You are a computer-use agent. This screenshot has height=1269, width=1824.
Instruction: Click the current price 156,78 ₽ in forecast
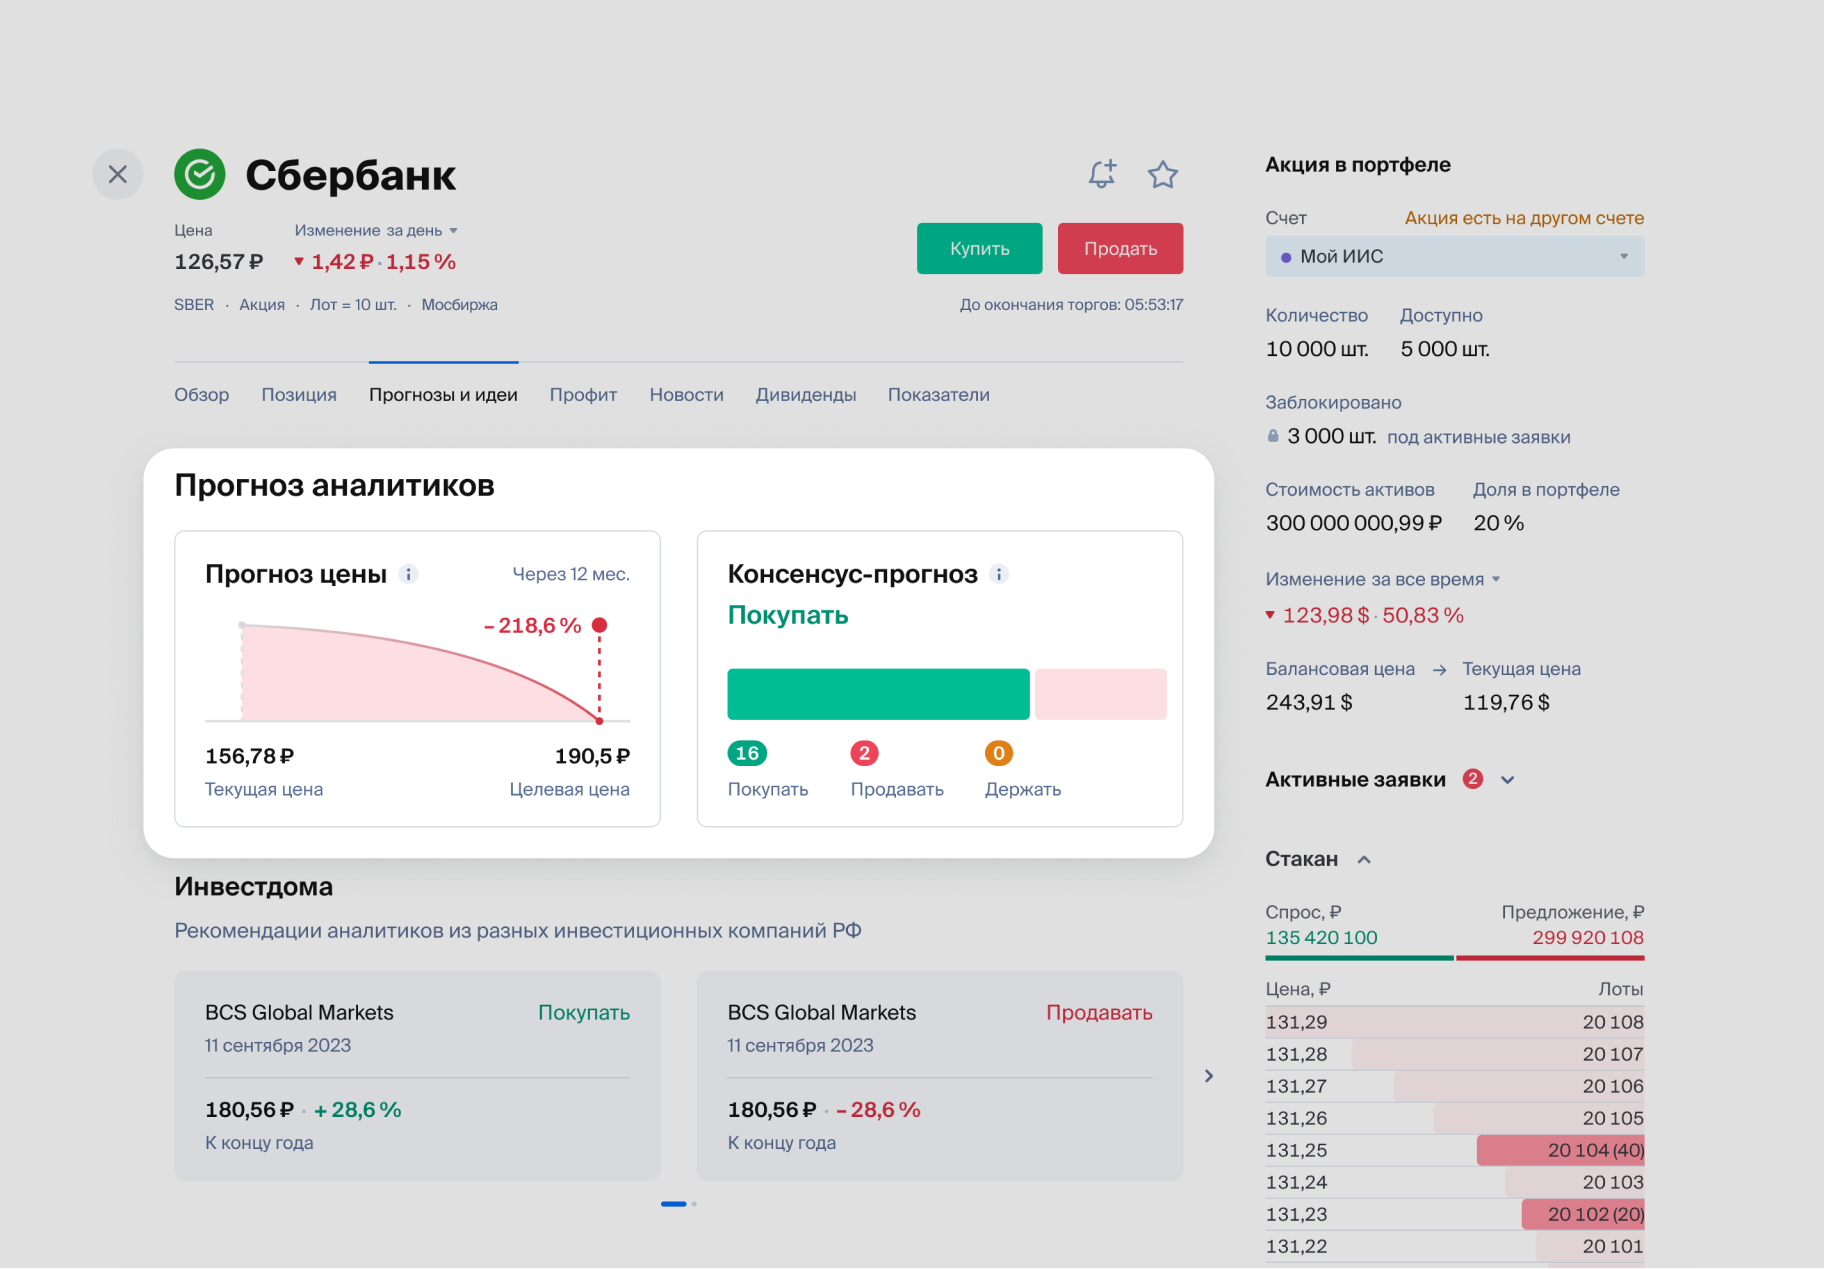click(250, 756)
